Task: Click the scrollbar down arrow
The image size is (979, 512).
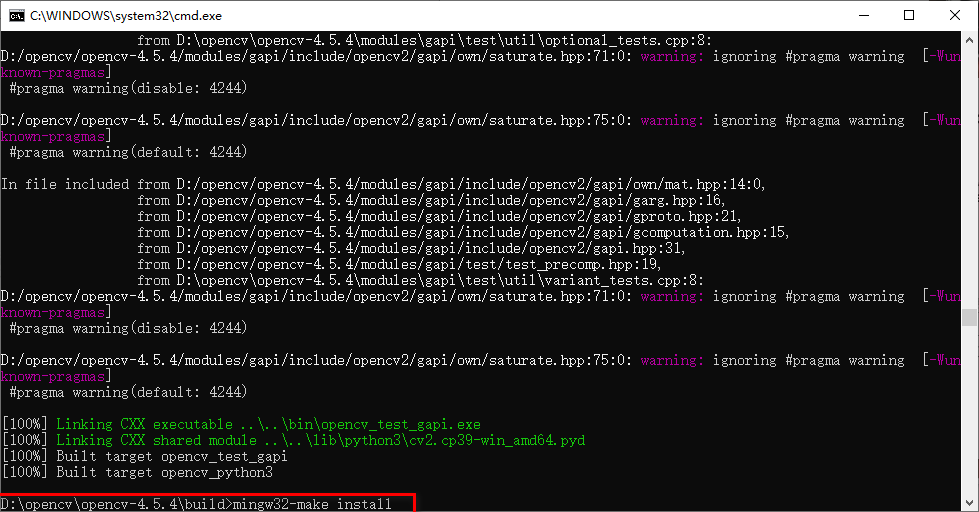Action: point(969,503)
